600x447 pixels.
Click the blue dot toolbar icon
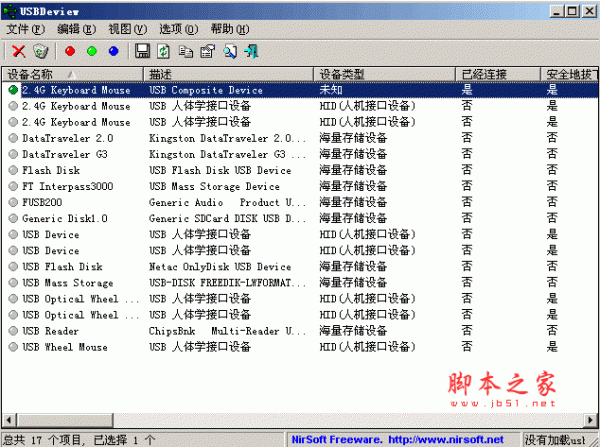[x=114, y=51]
